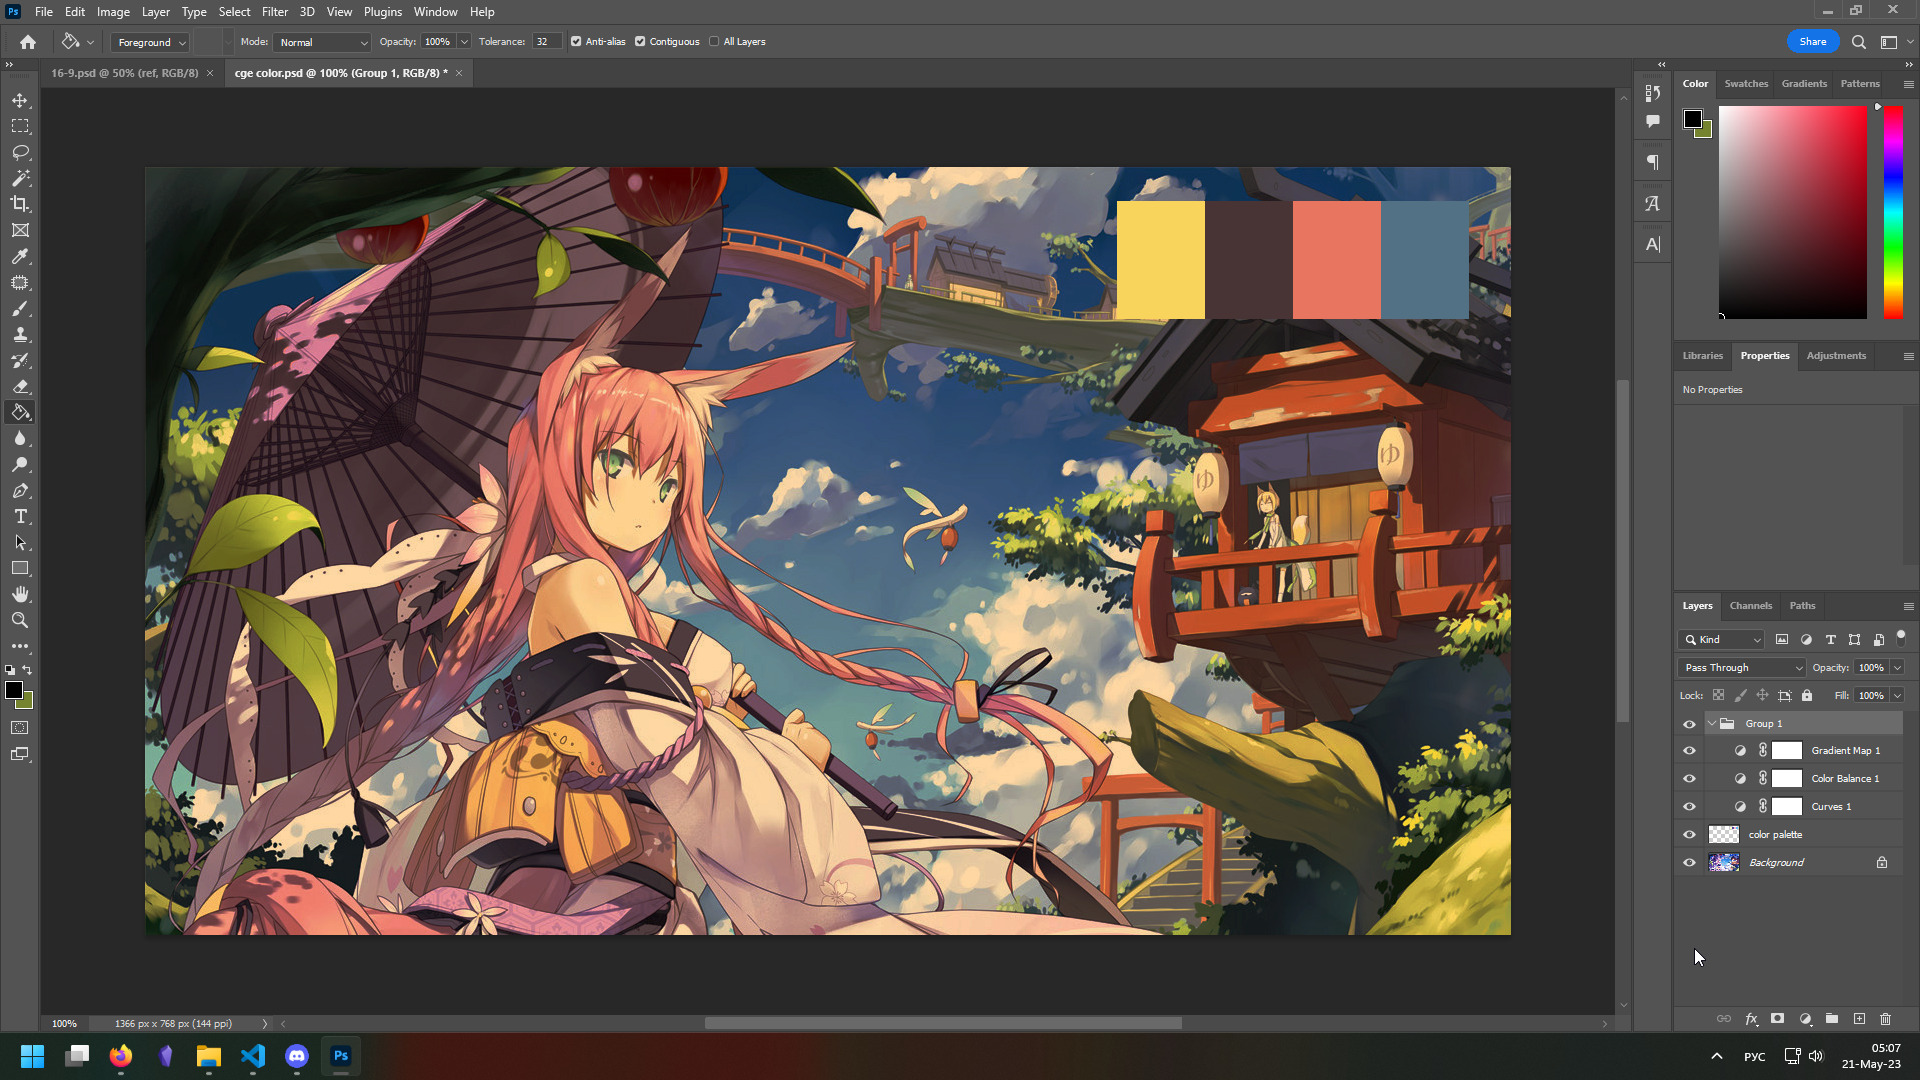This screenshot has width=1920, height=1080.
Task: Disable the Anti-alias checkbox
Action: click(576, 42)
